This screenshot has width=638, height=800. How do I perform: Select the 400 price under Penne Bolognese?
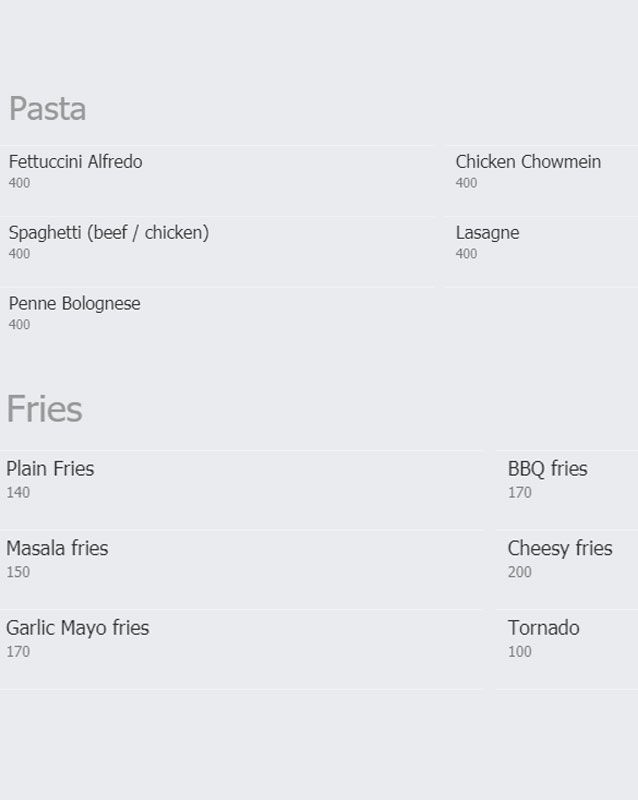coord(19,325)
